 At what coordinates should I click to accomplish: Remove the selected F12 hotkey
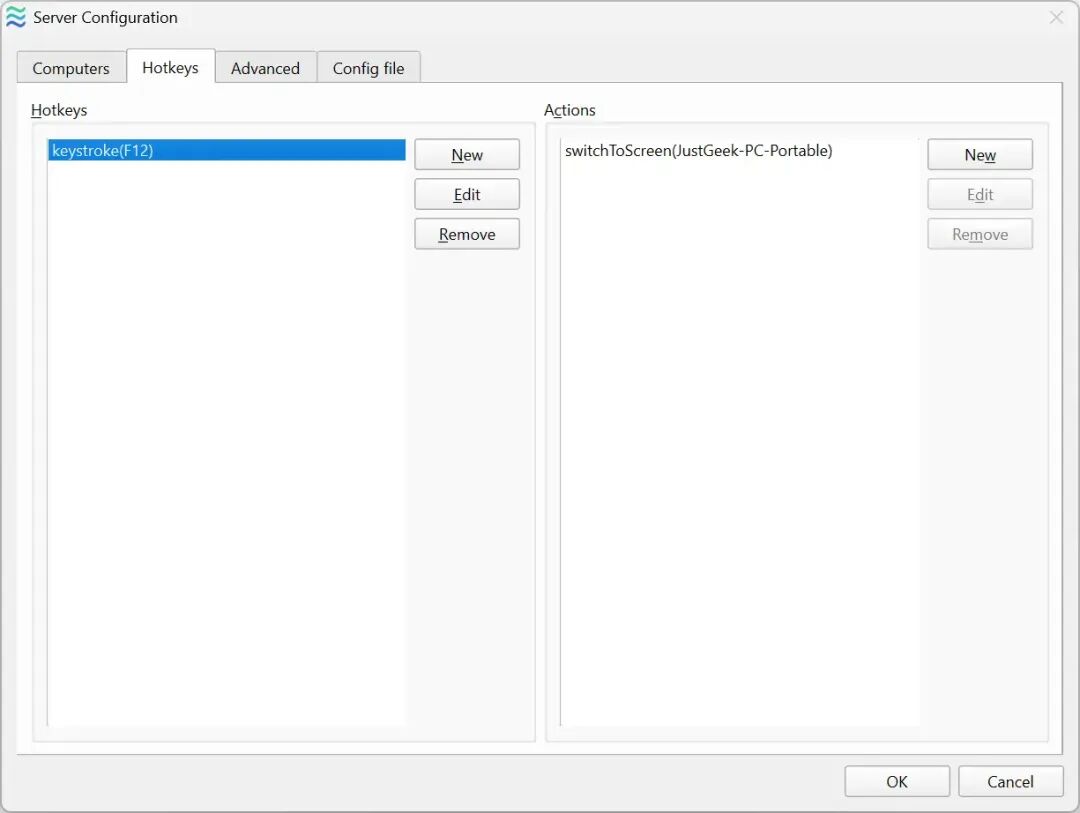(x=467, y=235)
